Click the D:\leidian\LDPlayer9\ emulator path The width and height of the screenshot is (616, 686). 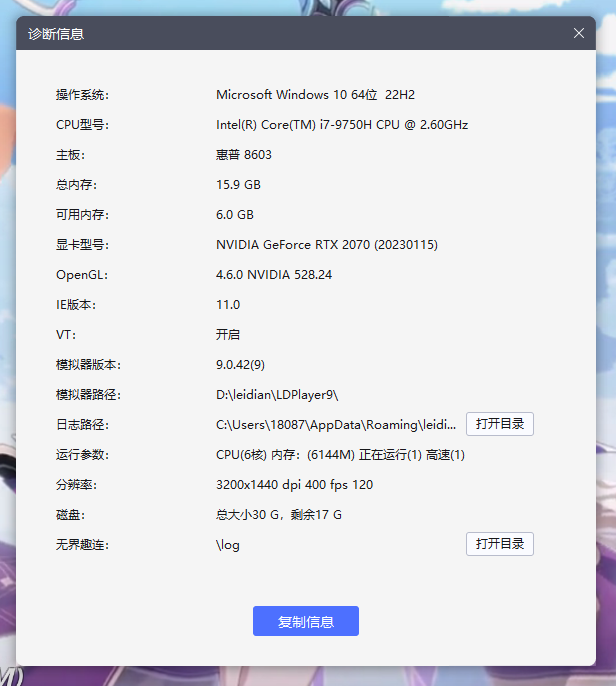[x=278, y=395]
